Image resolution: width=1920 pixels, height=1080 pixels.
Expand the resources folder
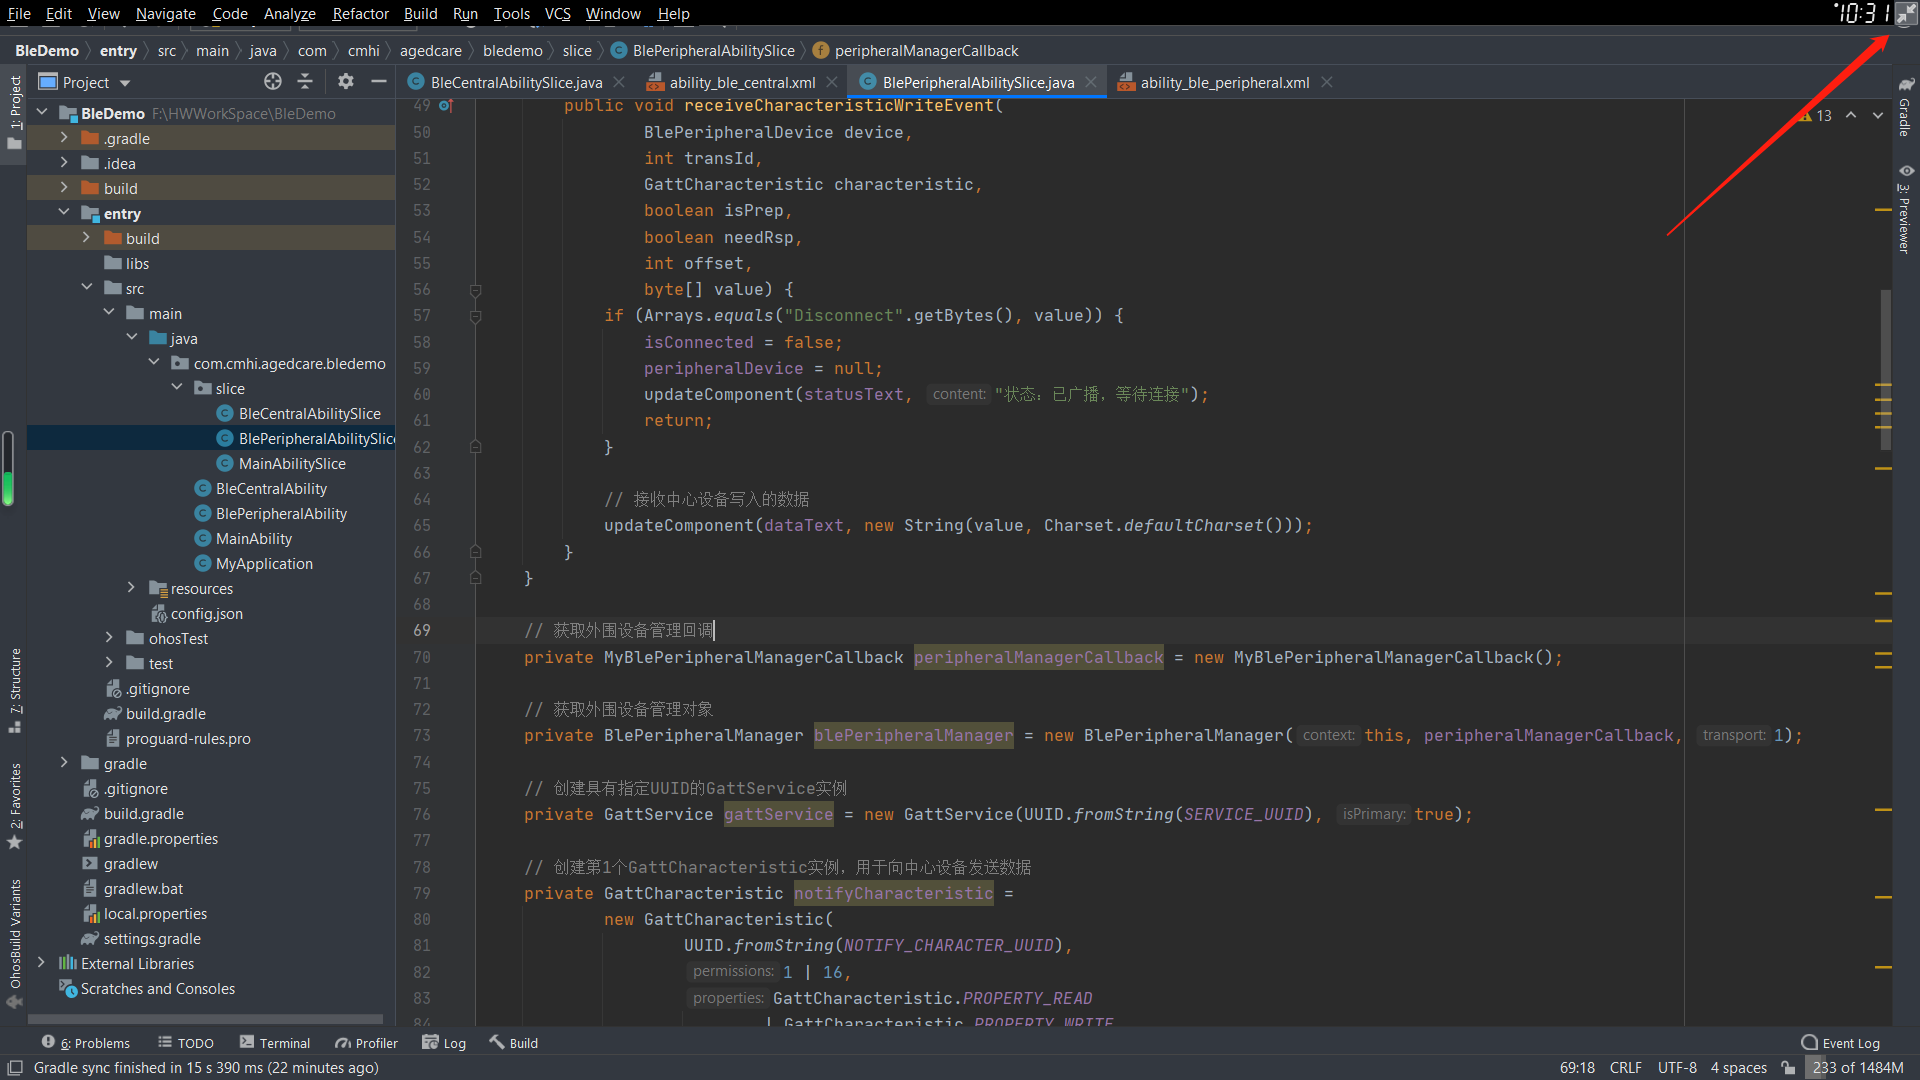click(x=131, y=588)
